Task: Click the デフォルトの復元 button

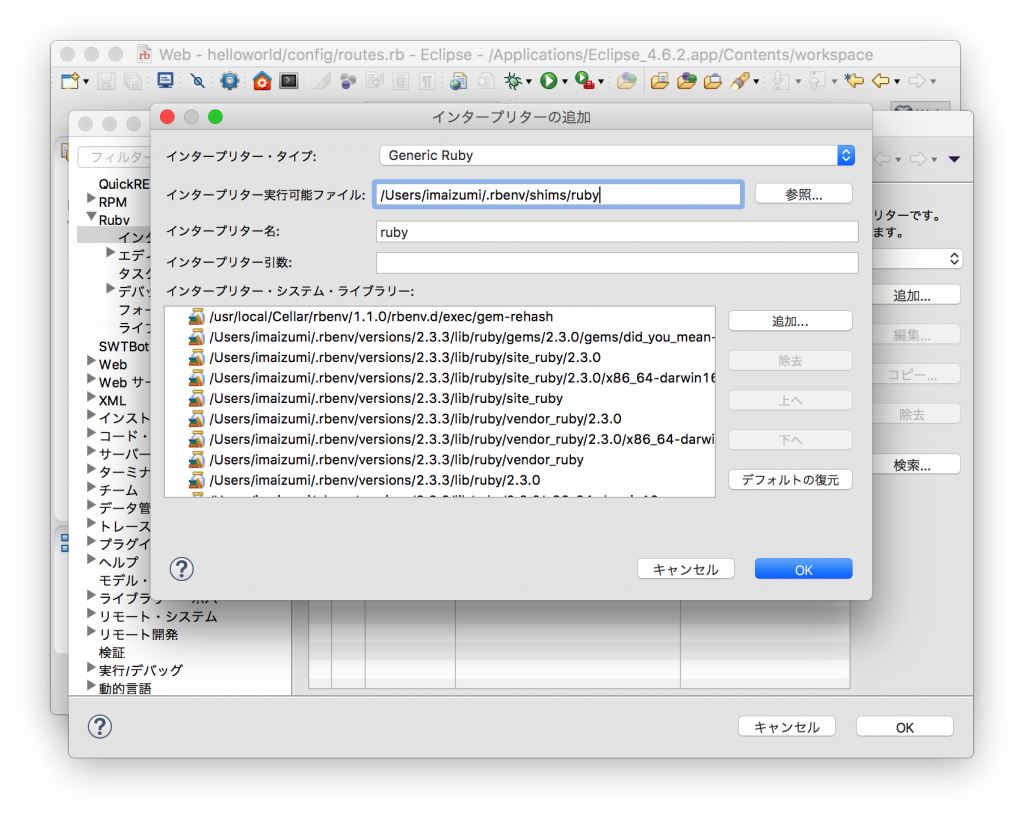Action: click(790, 480)
